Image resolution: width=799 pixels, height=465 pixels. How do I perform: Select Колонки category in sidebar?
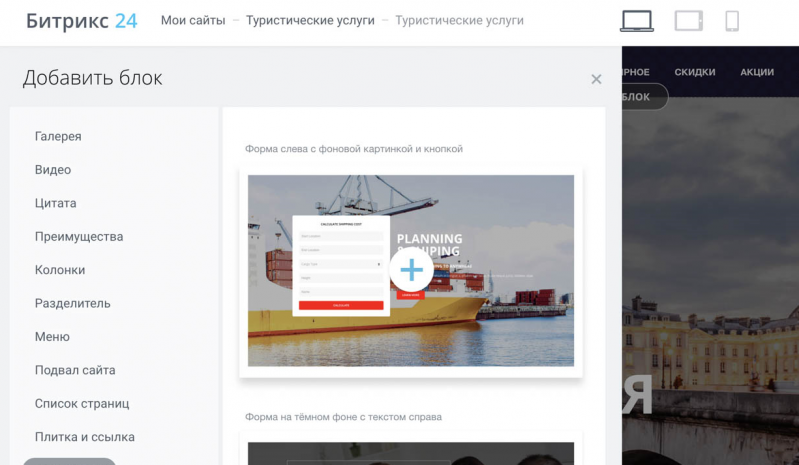click(x=60, y=270)
